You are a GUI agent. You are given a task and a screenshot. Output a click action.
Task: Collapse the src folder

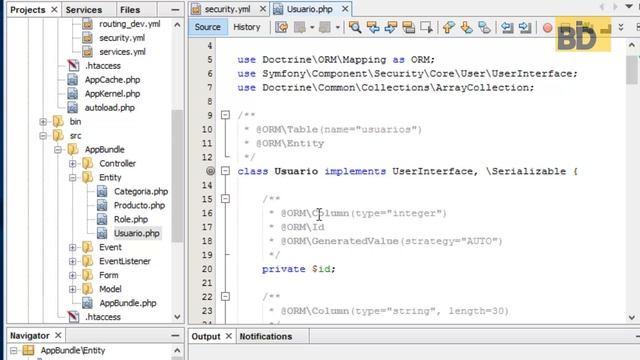pos(43,136)
